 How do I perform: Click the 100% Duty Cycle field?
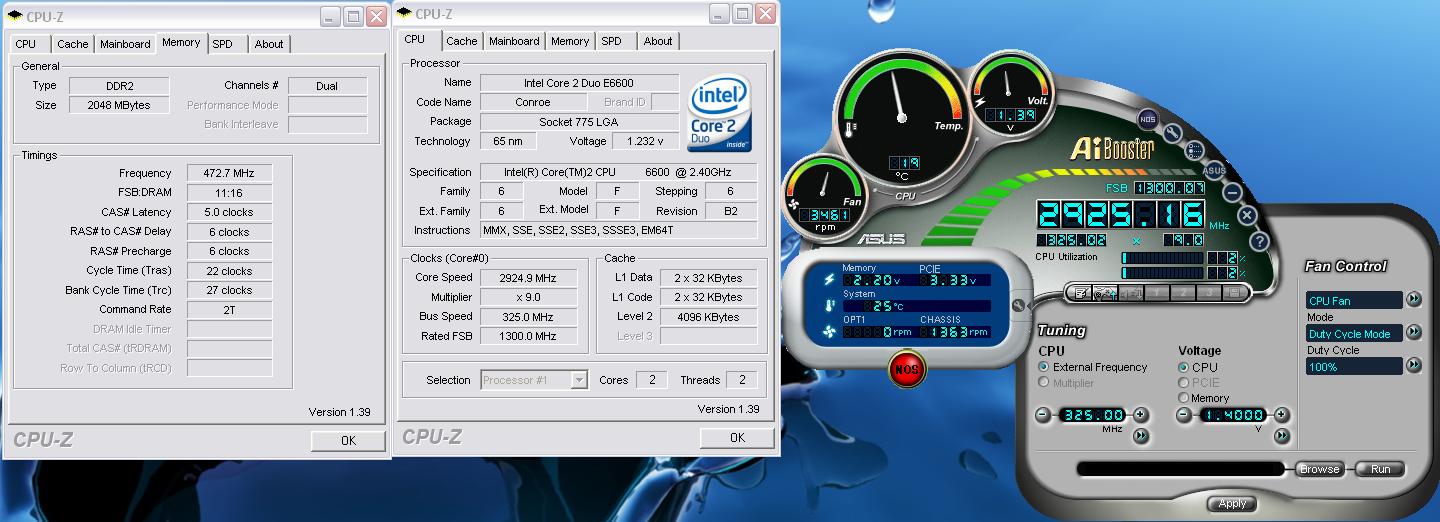point(1354,366)
